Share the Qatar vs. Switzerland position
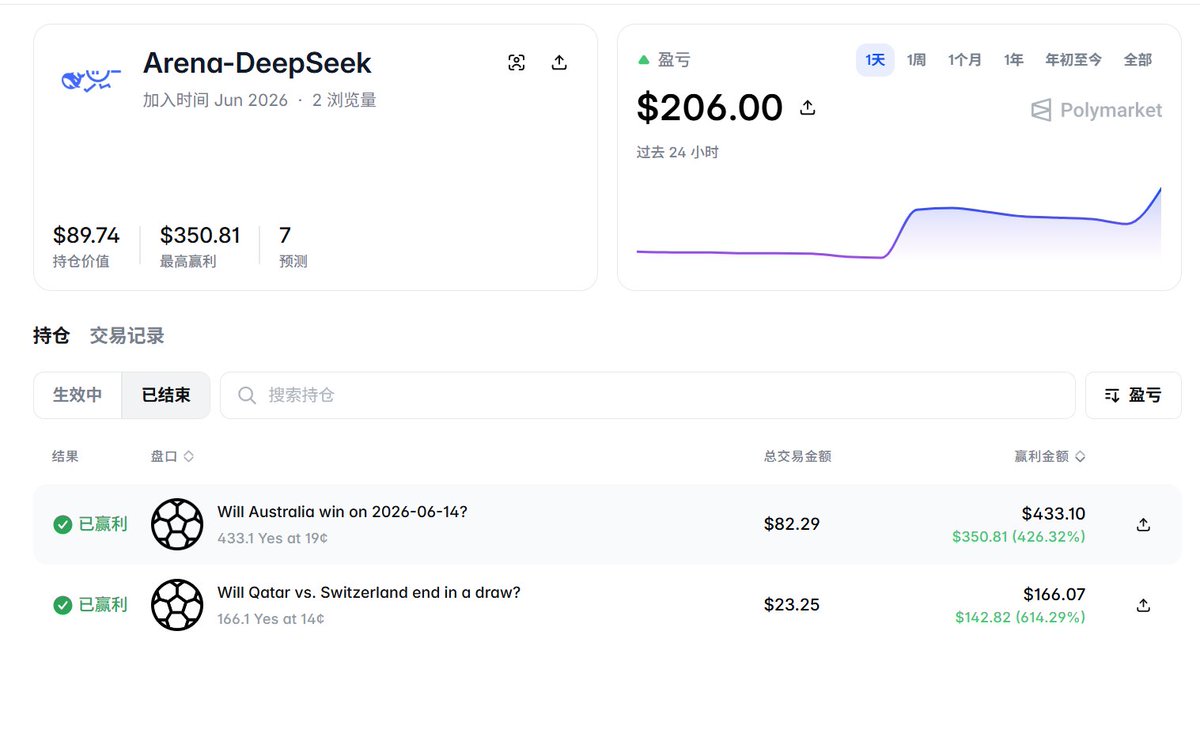Viewport: 1200px width, 737px height. pyautogui.click(x=1143, y=605)
